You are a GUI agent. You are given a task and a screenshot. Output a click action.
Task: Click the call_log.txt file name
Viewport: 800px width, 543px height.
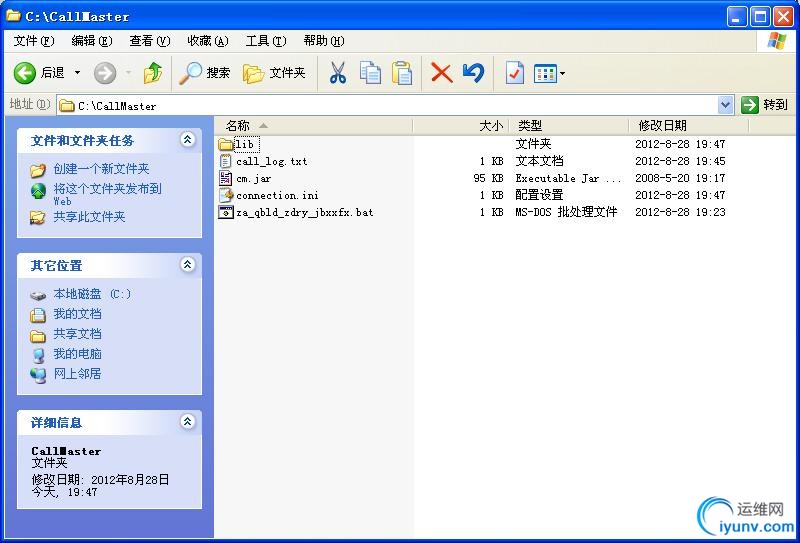tap(271, 162)
